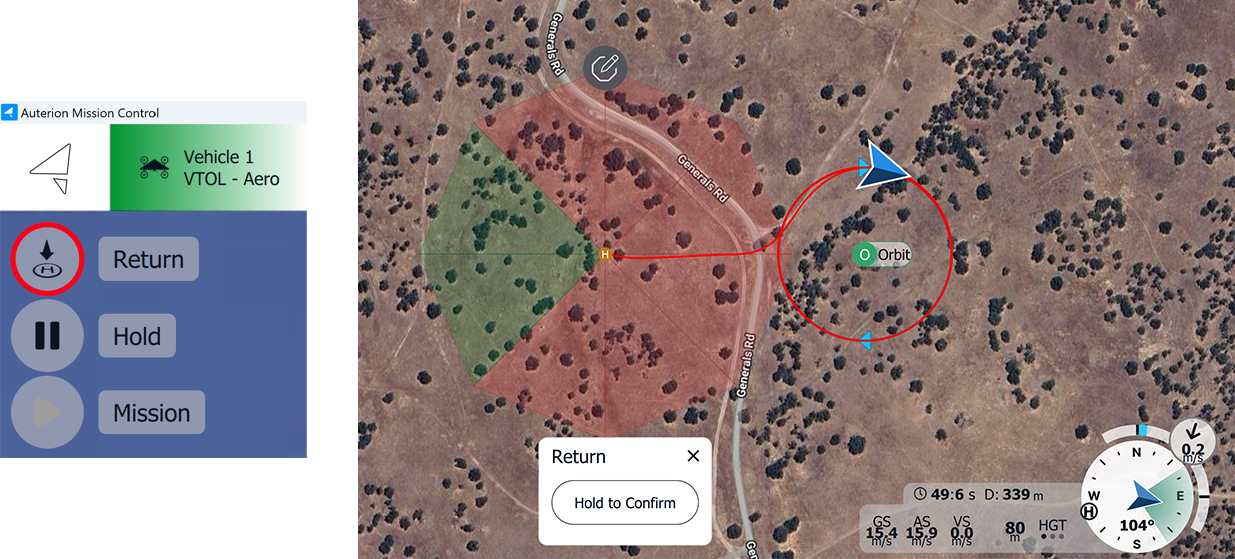1235x559 pixels.
Task: Click the Mission label button
Action: 151,412
